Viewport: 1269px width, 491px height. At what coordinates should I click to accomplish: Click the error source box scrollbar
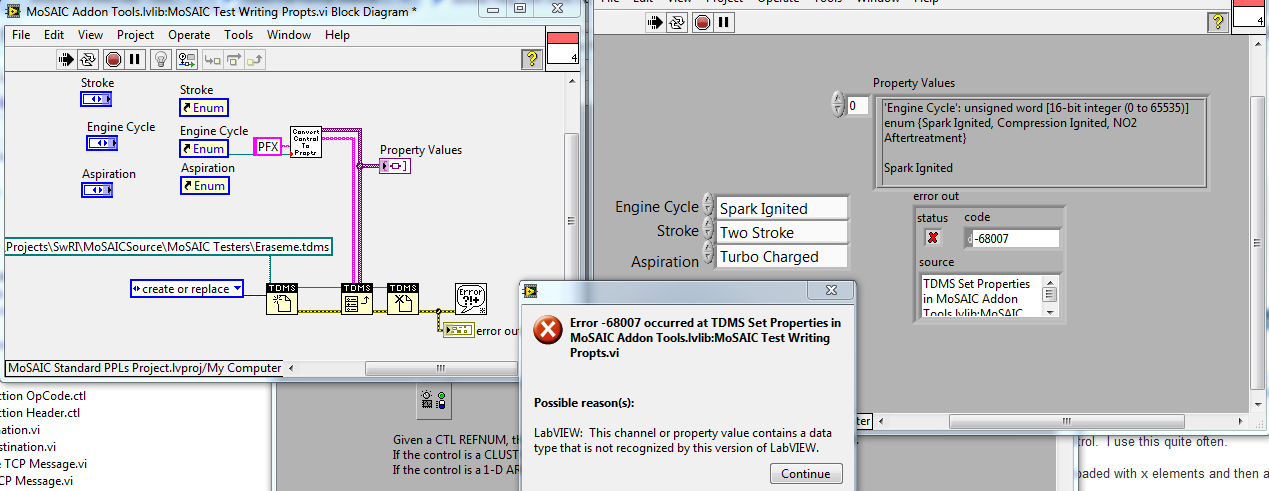coord(1050,298)
